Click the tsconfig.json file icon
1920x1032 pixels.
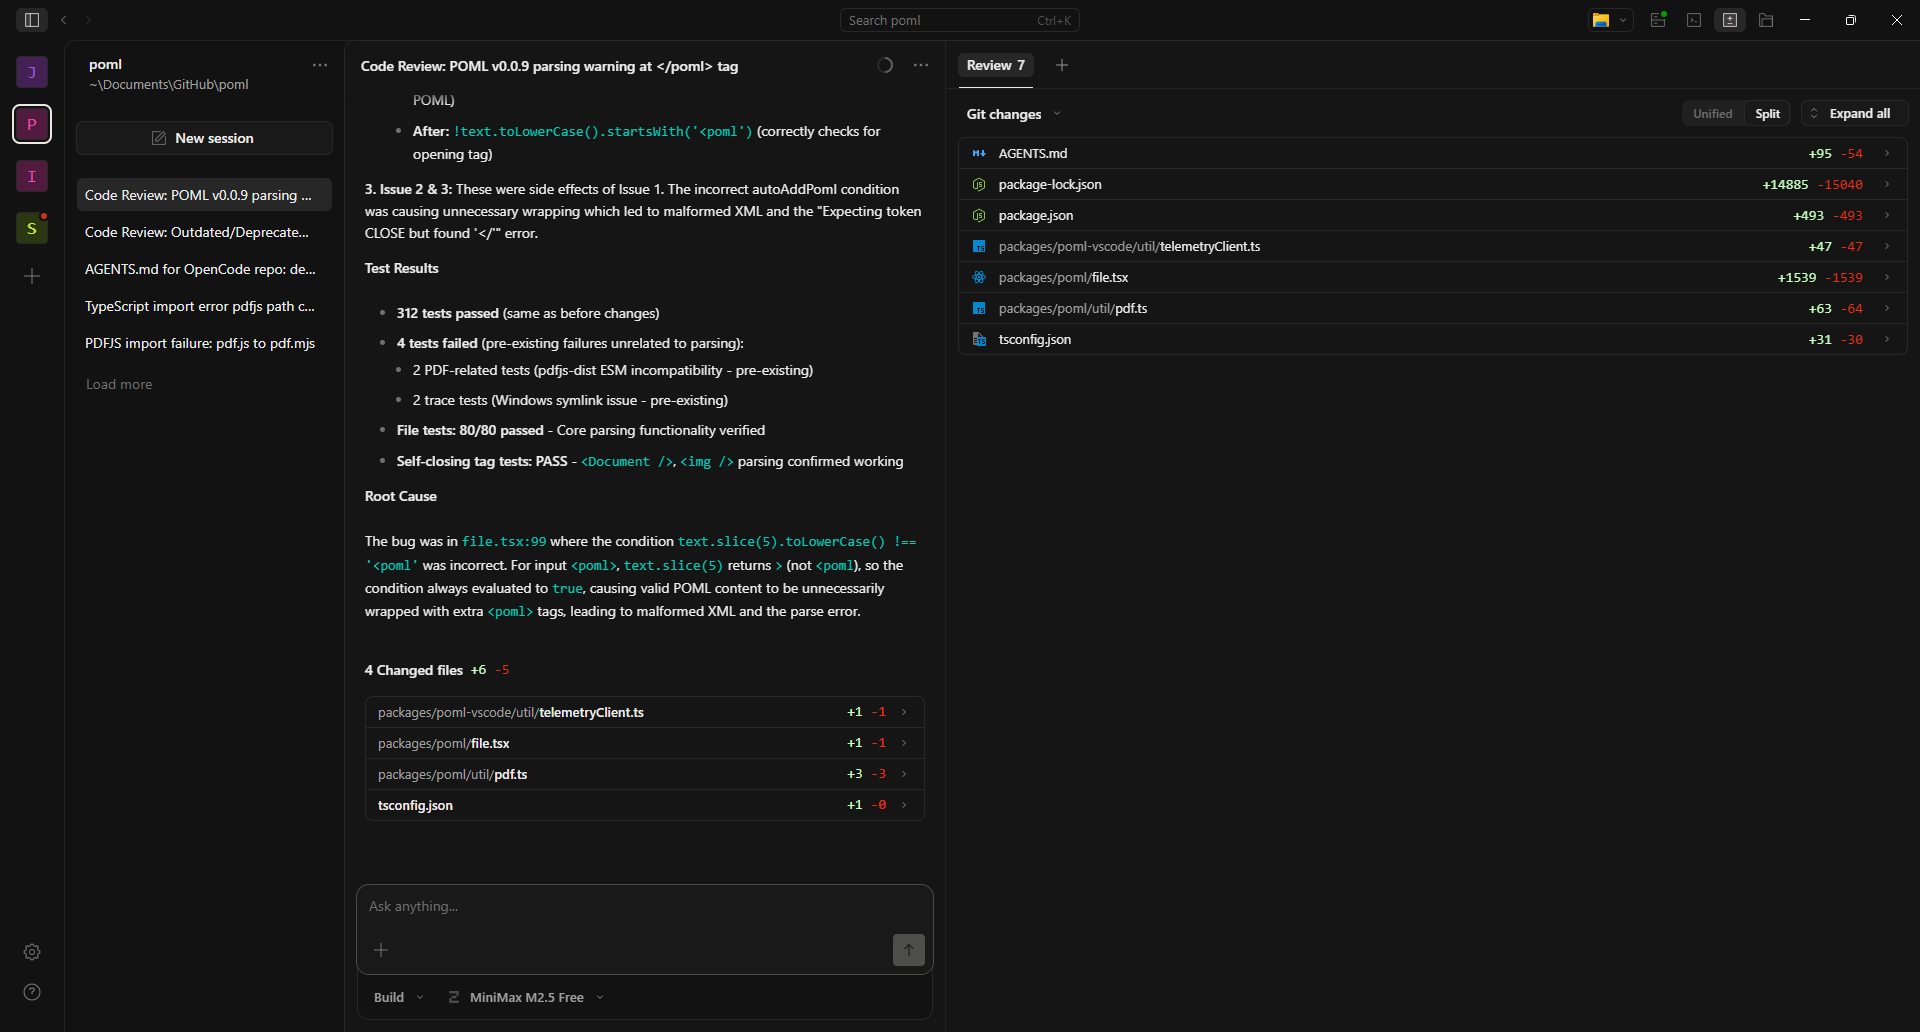coord(979,339)
